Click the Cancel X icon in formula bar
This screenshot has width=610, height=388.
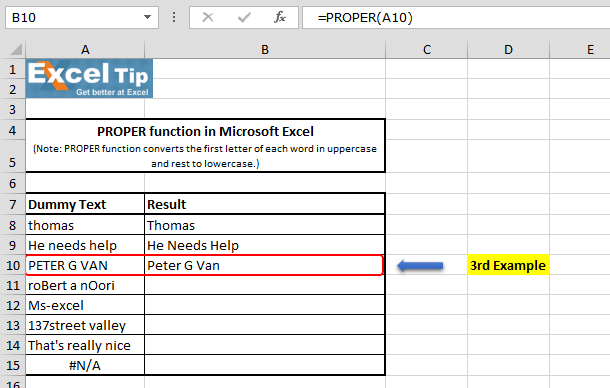[x=208, y=17]
